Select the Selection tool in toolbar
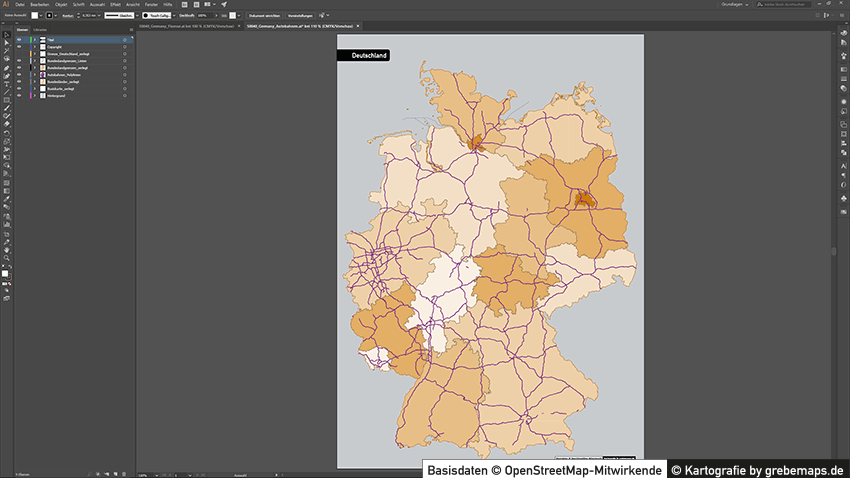Viewport: 850px width, 478px height. click(6, 35)
